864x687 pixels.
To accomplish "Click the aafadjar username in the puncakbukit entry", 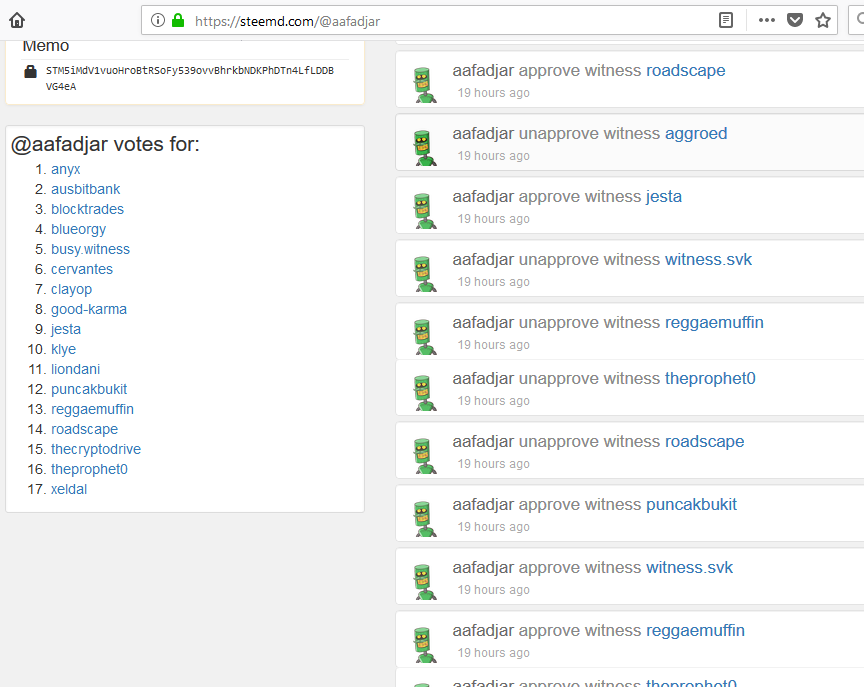I will pyautogui.click(x=485, y=504).
